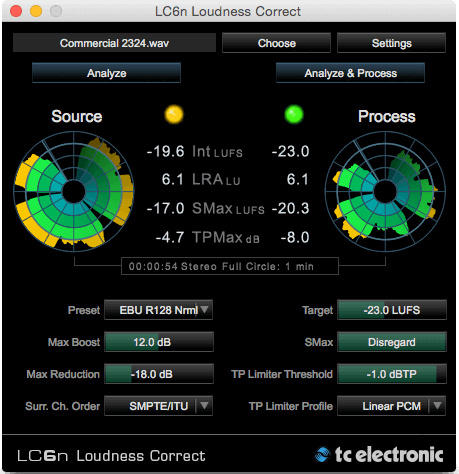Start the Analyze button
The width and height of the screenshot is (459, 474).
(106, 73)
